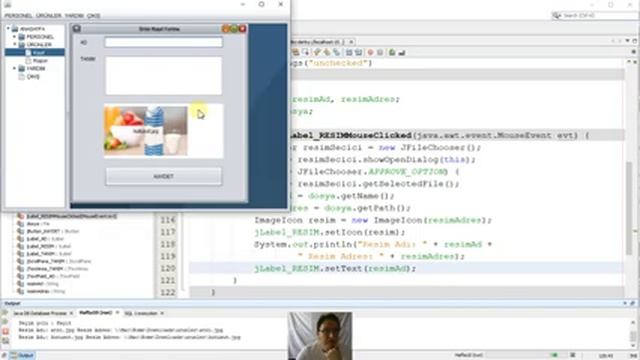
Task: Click the red Stop icon in Output panel
Action: [x=5, y=331]
